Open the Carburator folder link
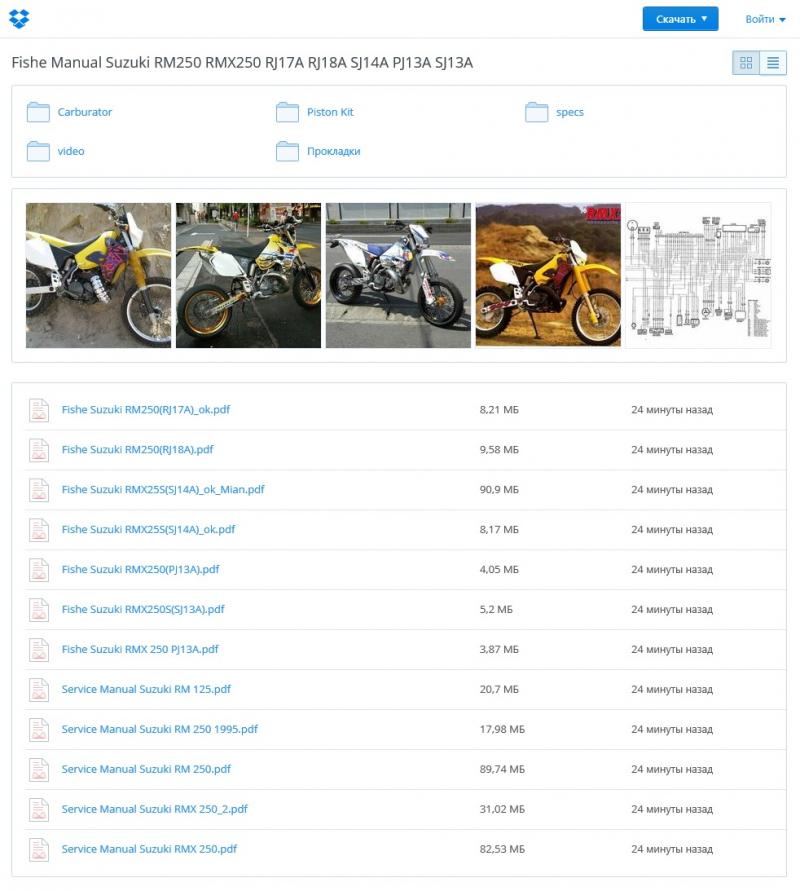This screenshot has width=800, height=891. pos(85,112)
